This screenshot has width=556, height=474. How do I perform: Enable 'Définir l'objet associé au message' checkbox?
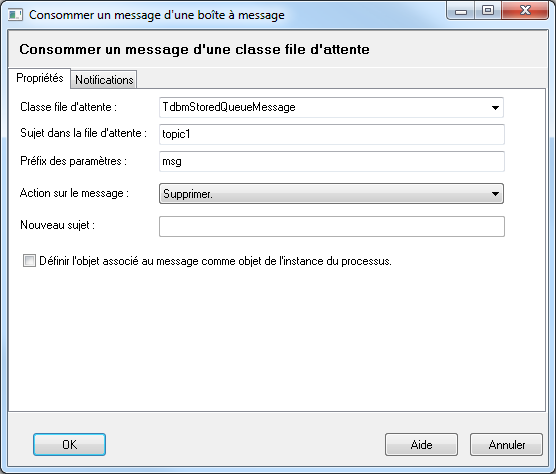(29, 261)
